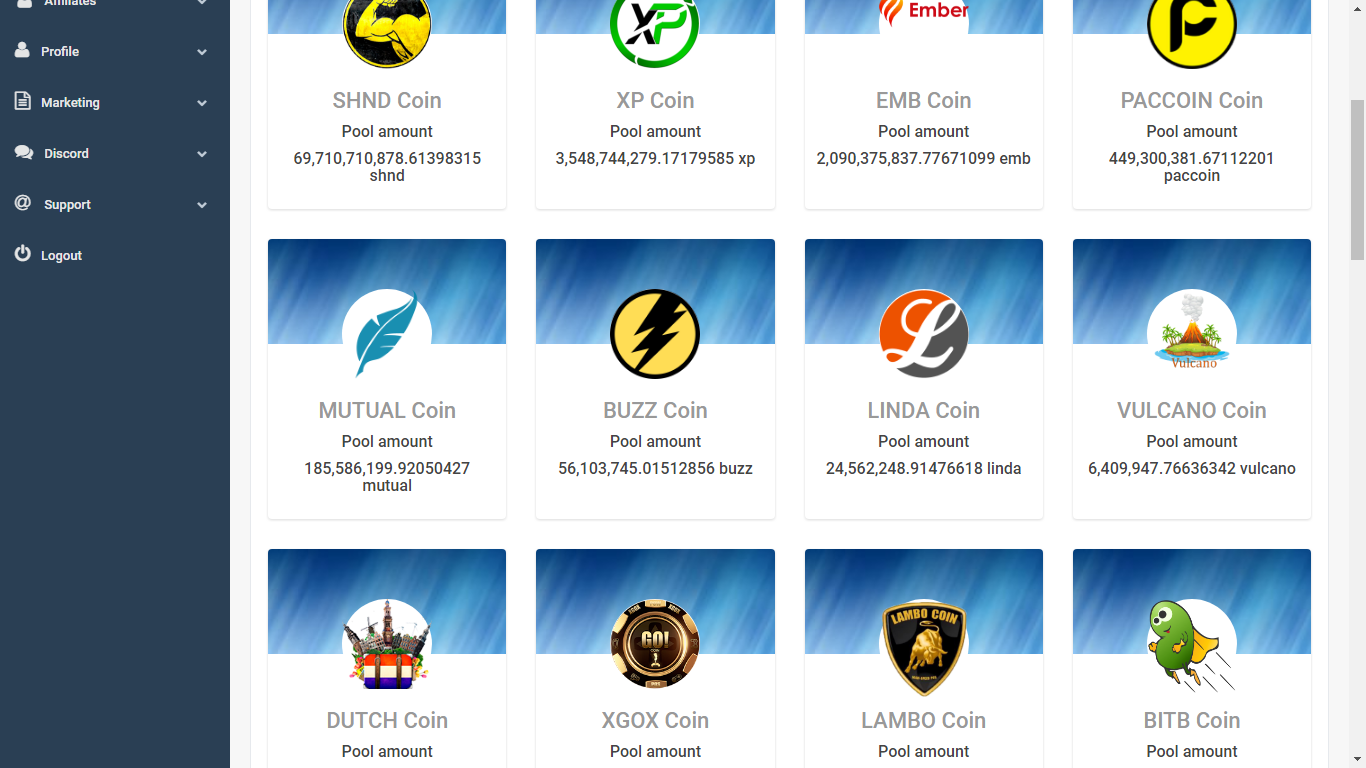Viewport: 1366px width, 768px height.
Task: Click the Logout power icon
Action: coord(23,254)
